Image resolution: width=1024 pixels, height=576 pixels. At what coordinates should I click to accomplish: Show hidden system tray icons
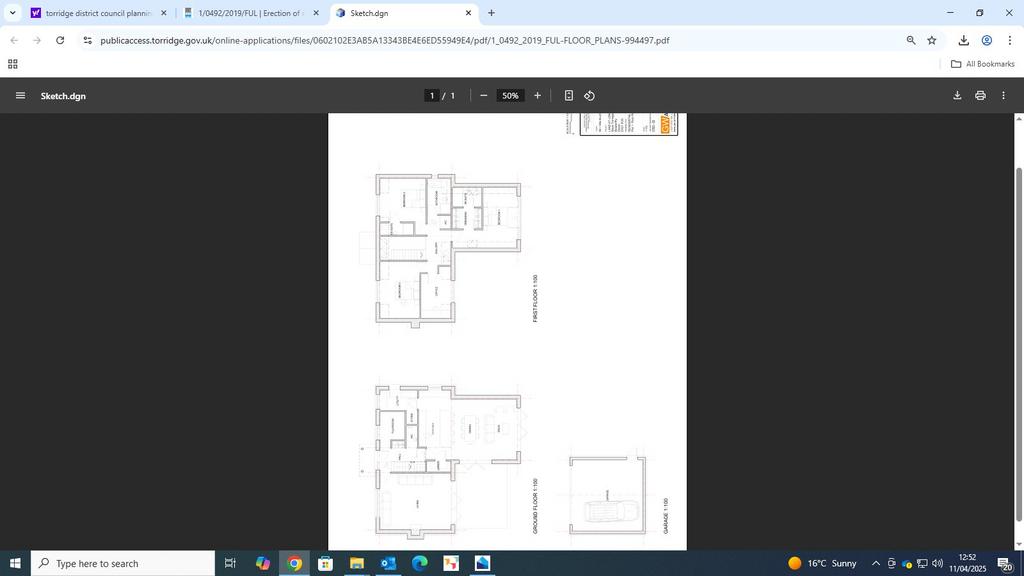[876, 563]
